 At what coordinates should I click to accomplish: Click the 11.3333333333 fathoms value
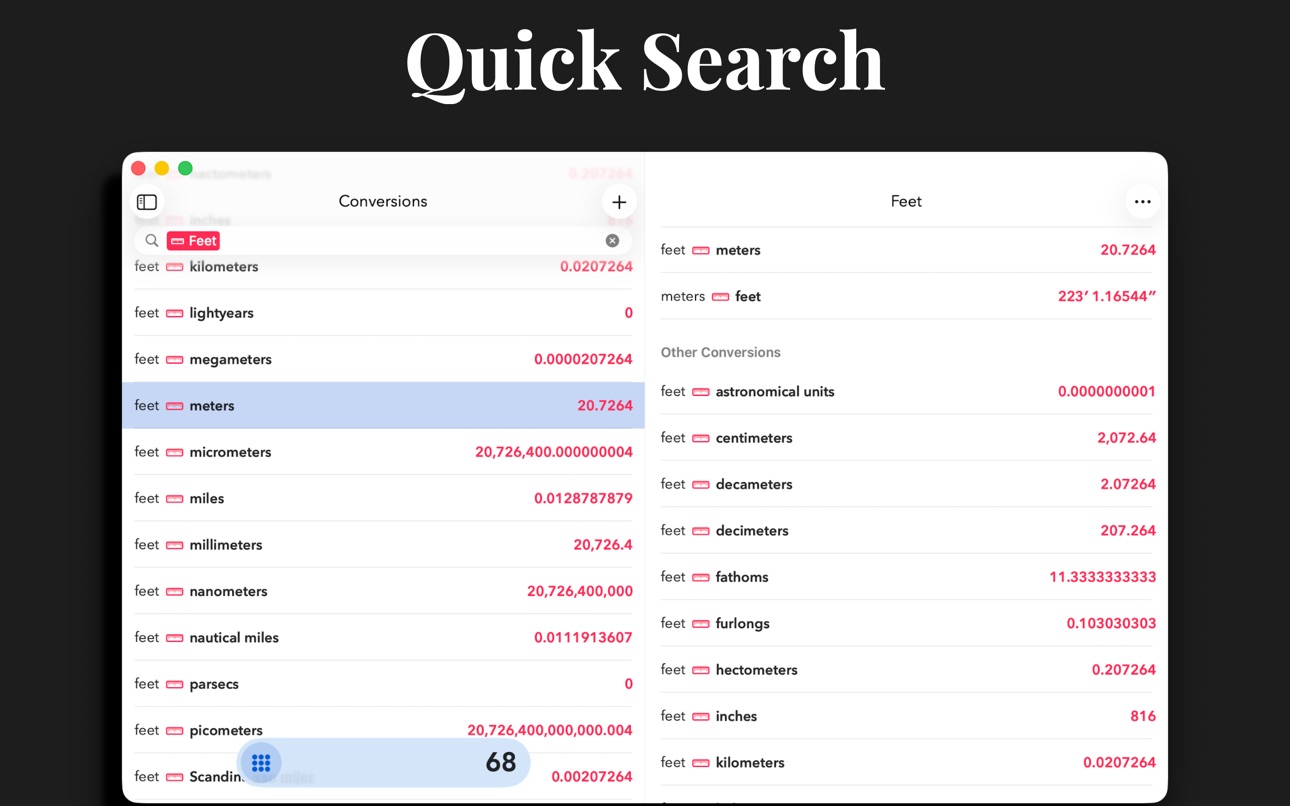point(1102,577)
